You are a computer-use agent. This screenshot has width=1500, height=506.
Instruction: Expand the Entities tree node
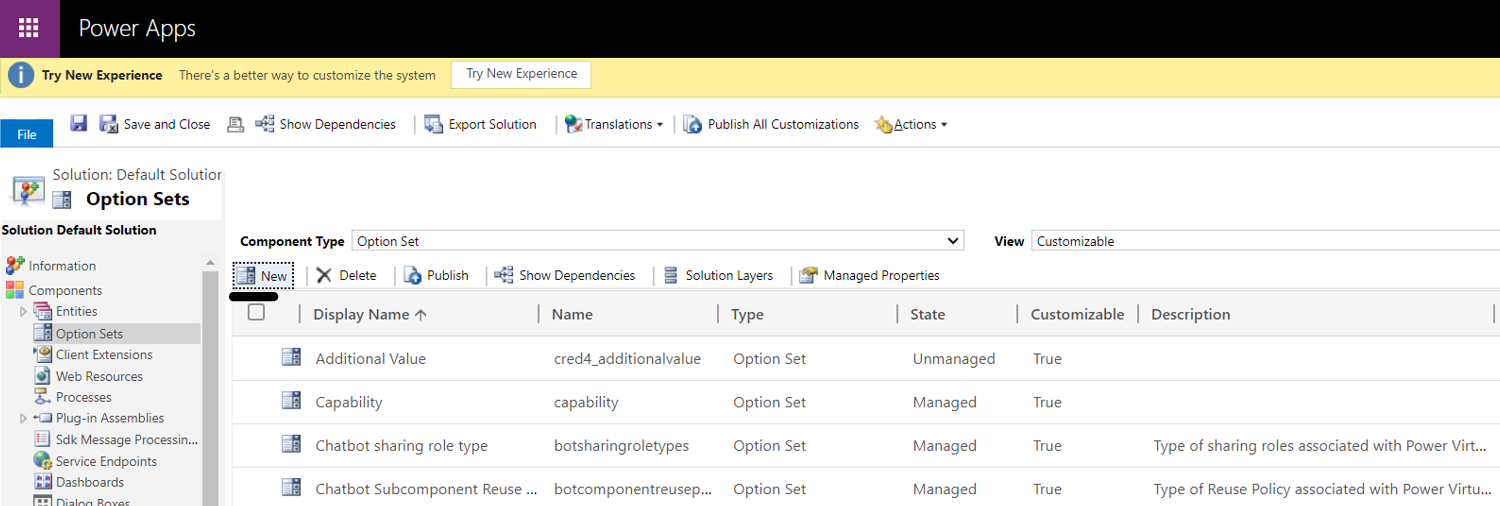24,312
